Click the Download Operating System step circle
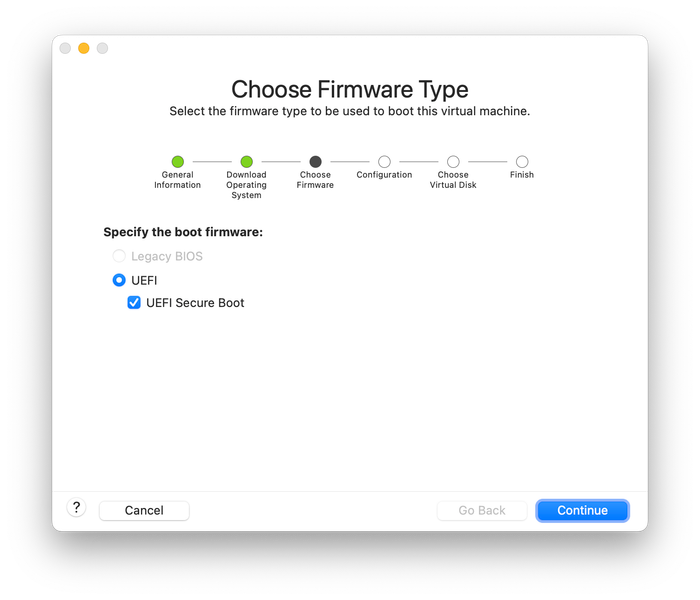The height and width of the screenshot is (600, 700). coord(246,161)
